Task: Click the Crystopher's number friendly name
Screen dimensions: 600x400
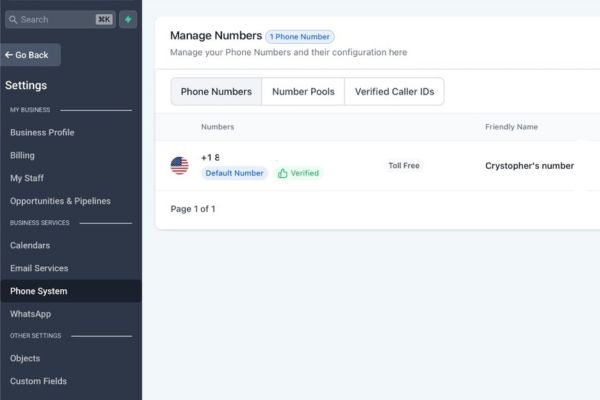Action: click(x=529, y=166)
